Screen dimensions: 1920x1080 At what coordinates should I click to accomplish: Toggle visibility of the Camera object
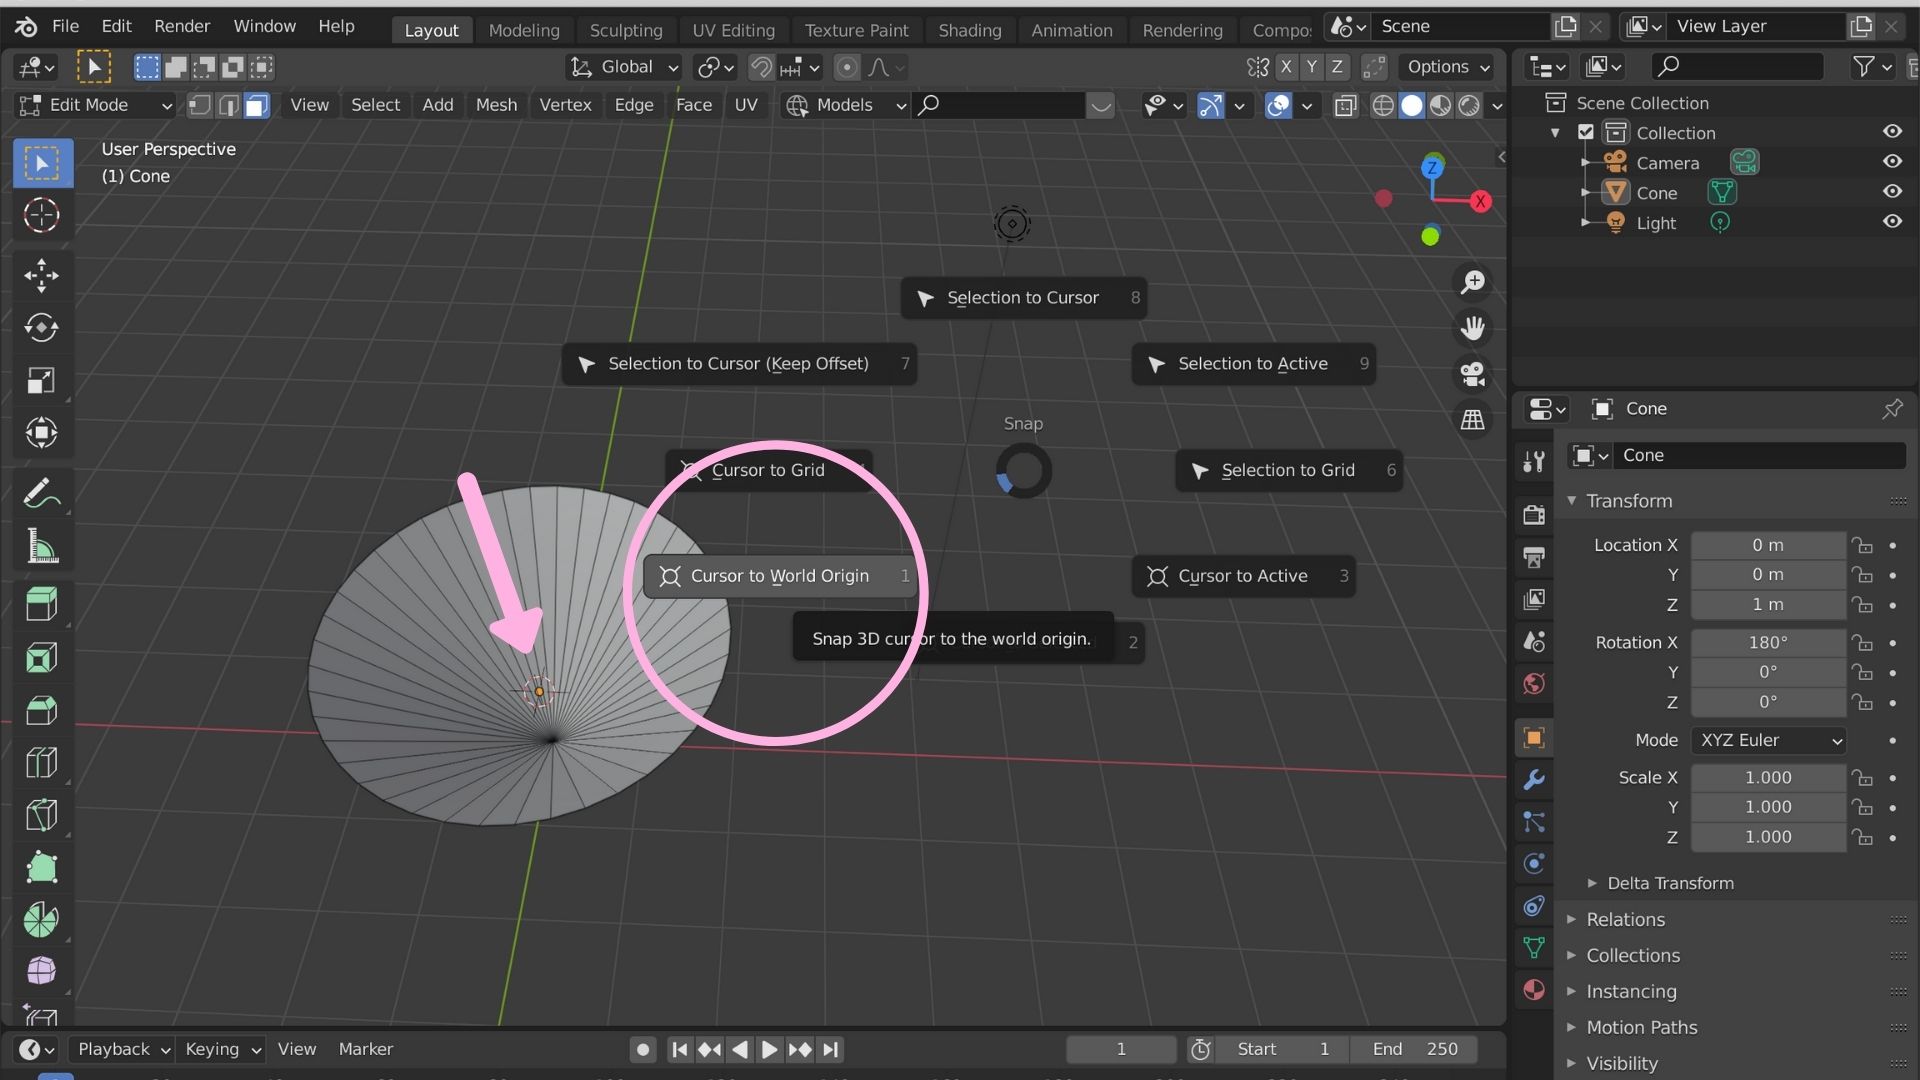(1893, 161)
